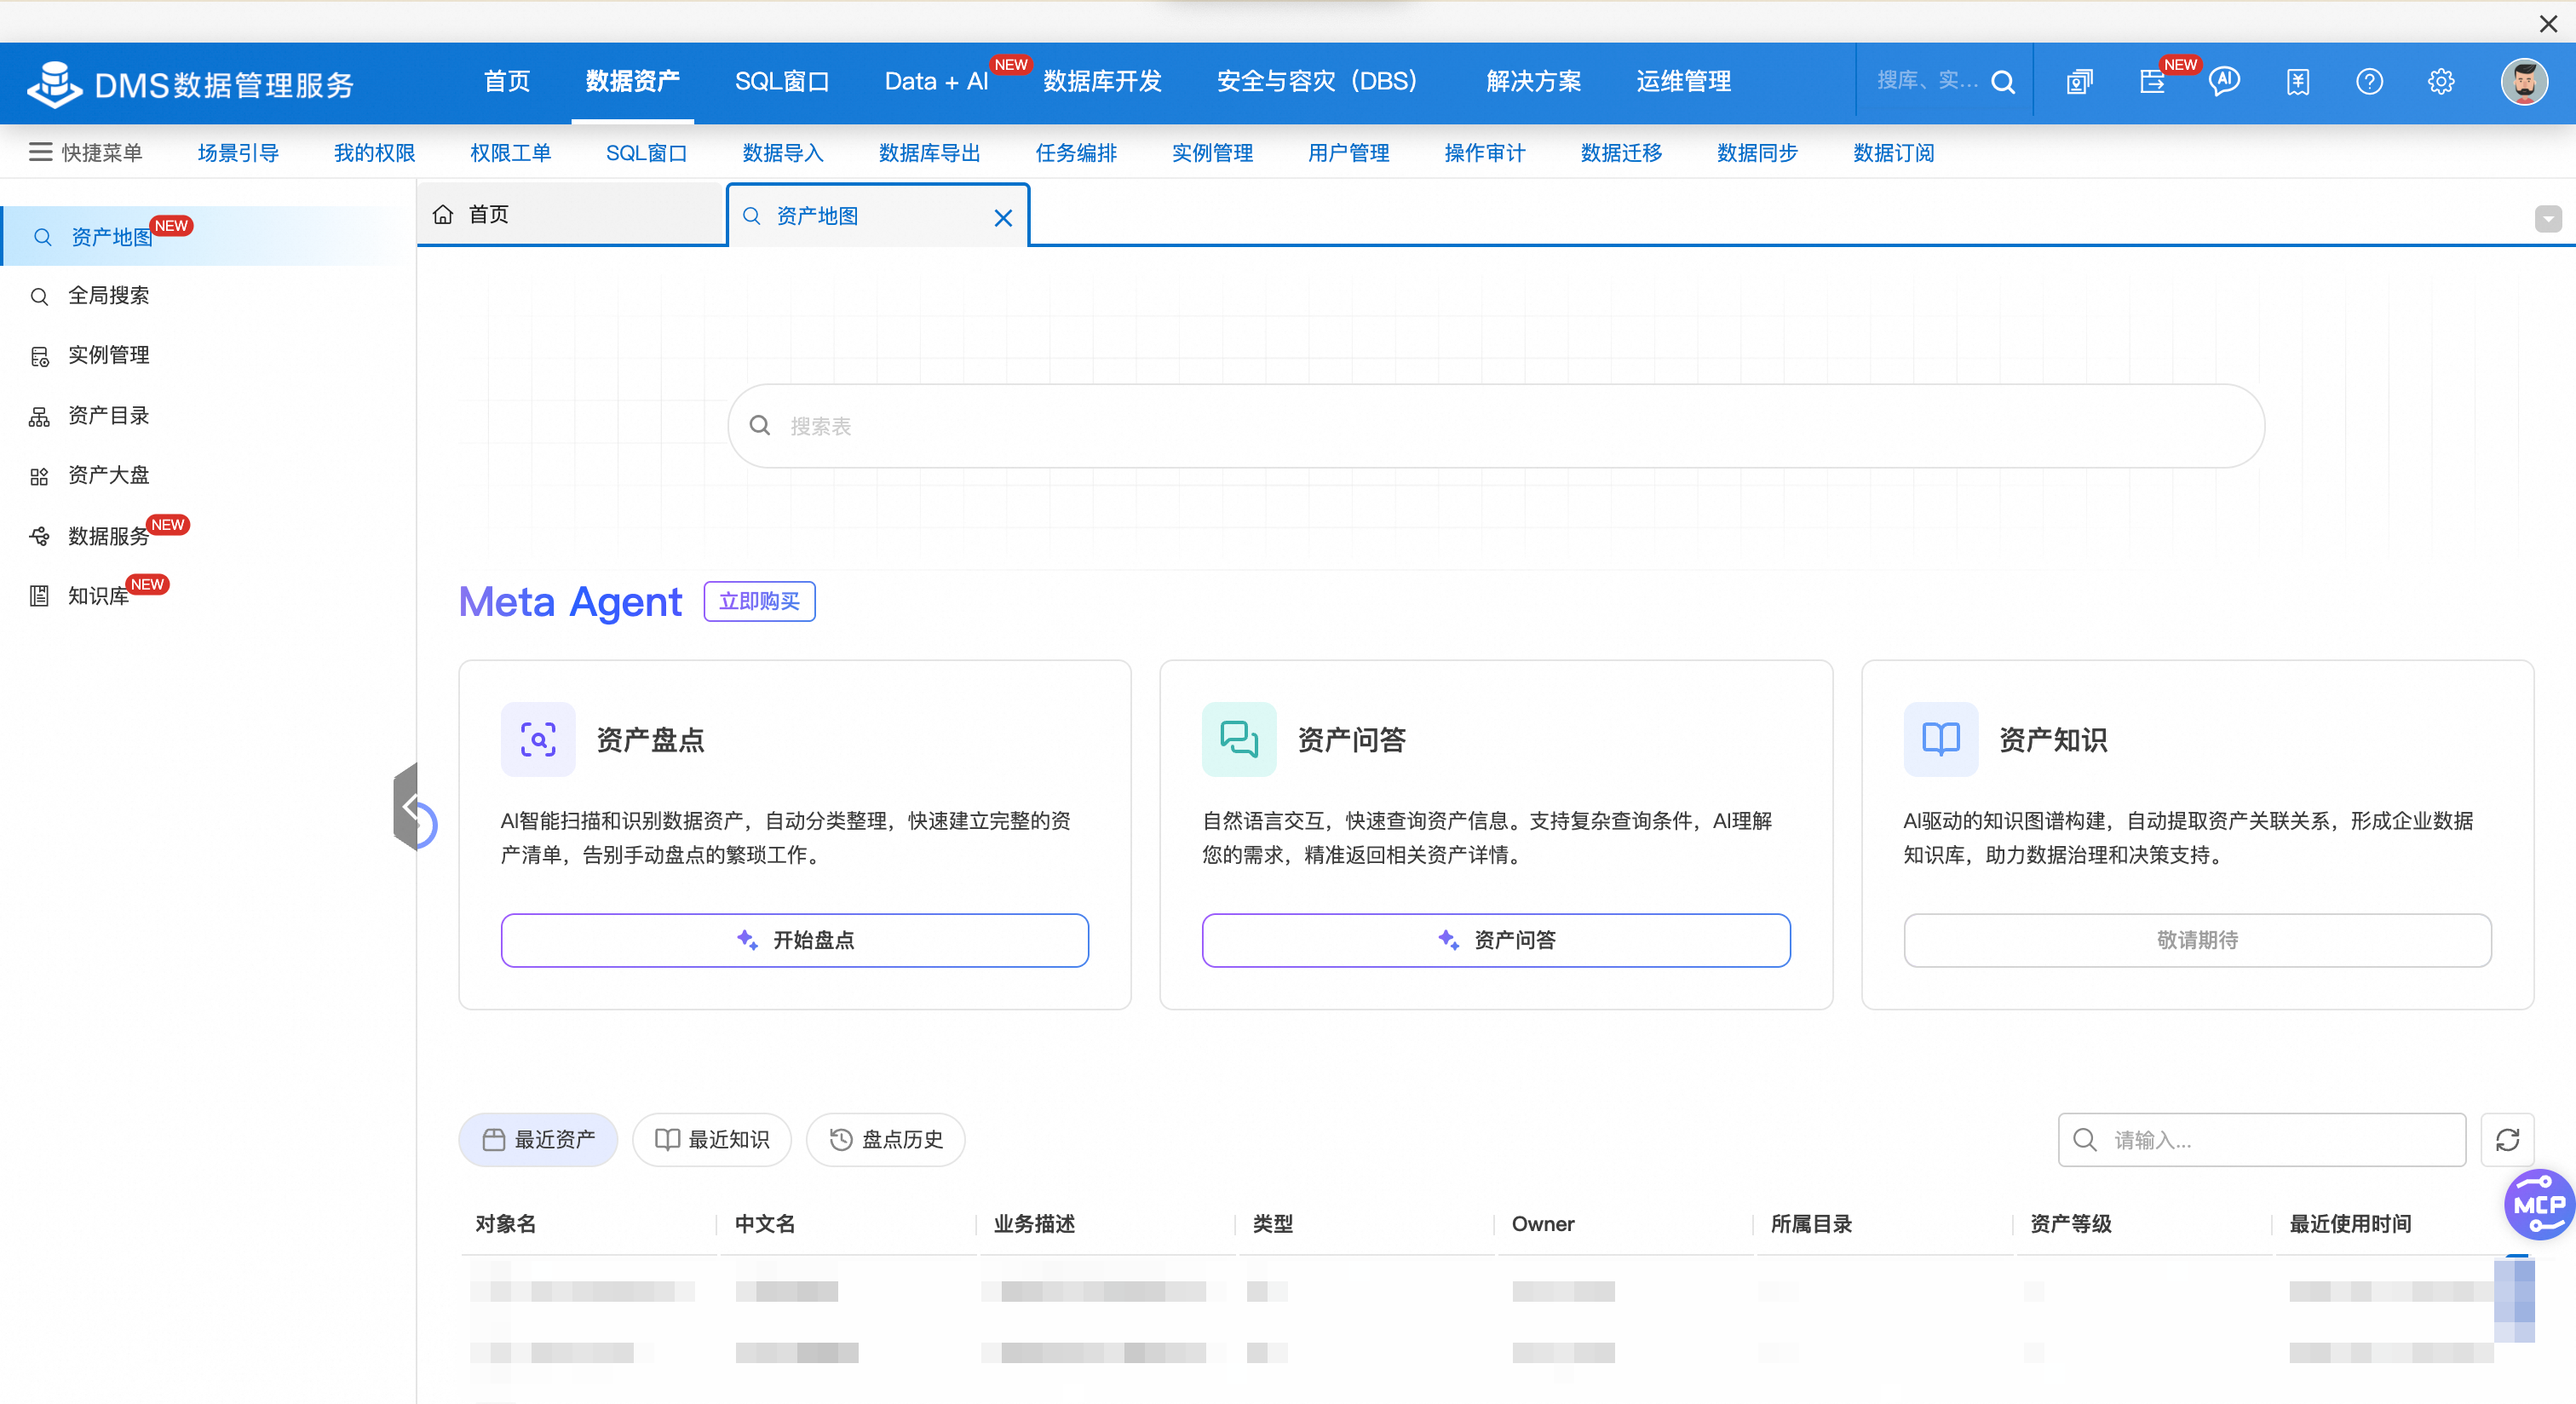Viewport: 2576px width, 1404px height.
Task: Open the help question mark icon
Action: [2368, 82]
